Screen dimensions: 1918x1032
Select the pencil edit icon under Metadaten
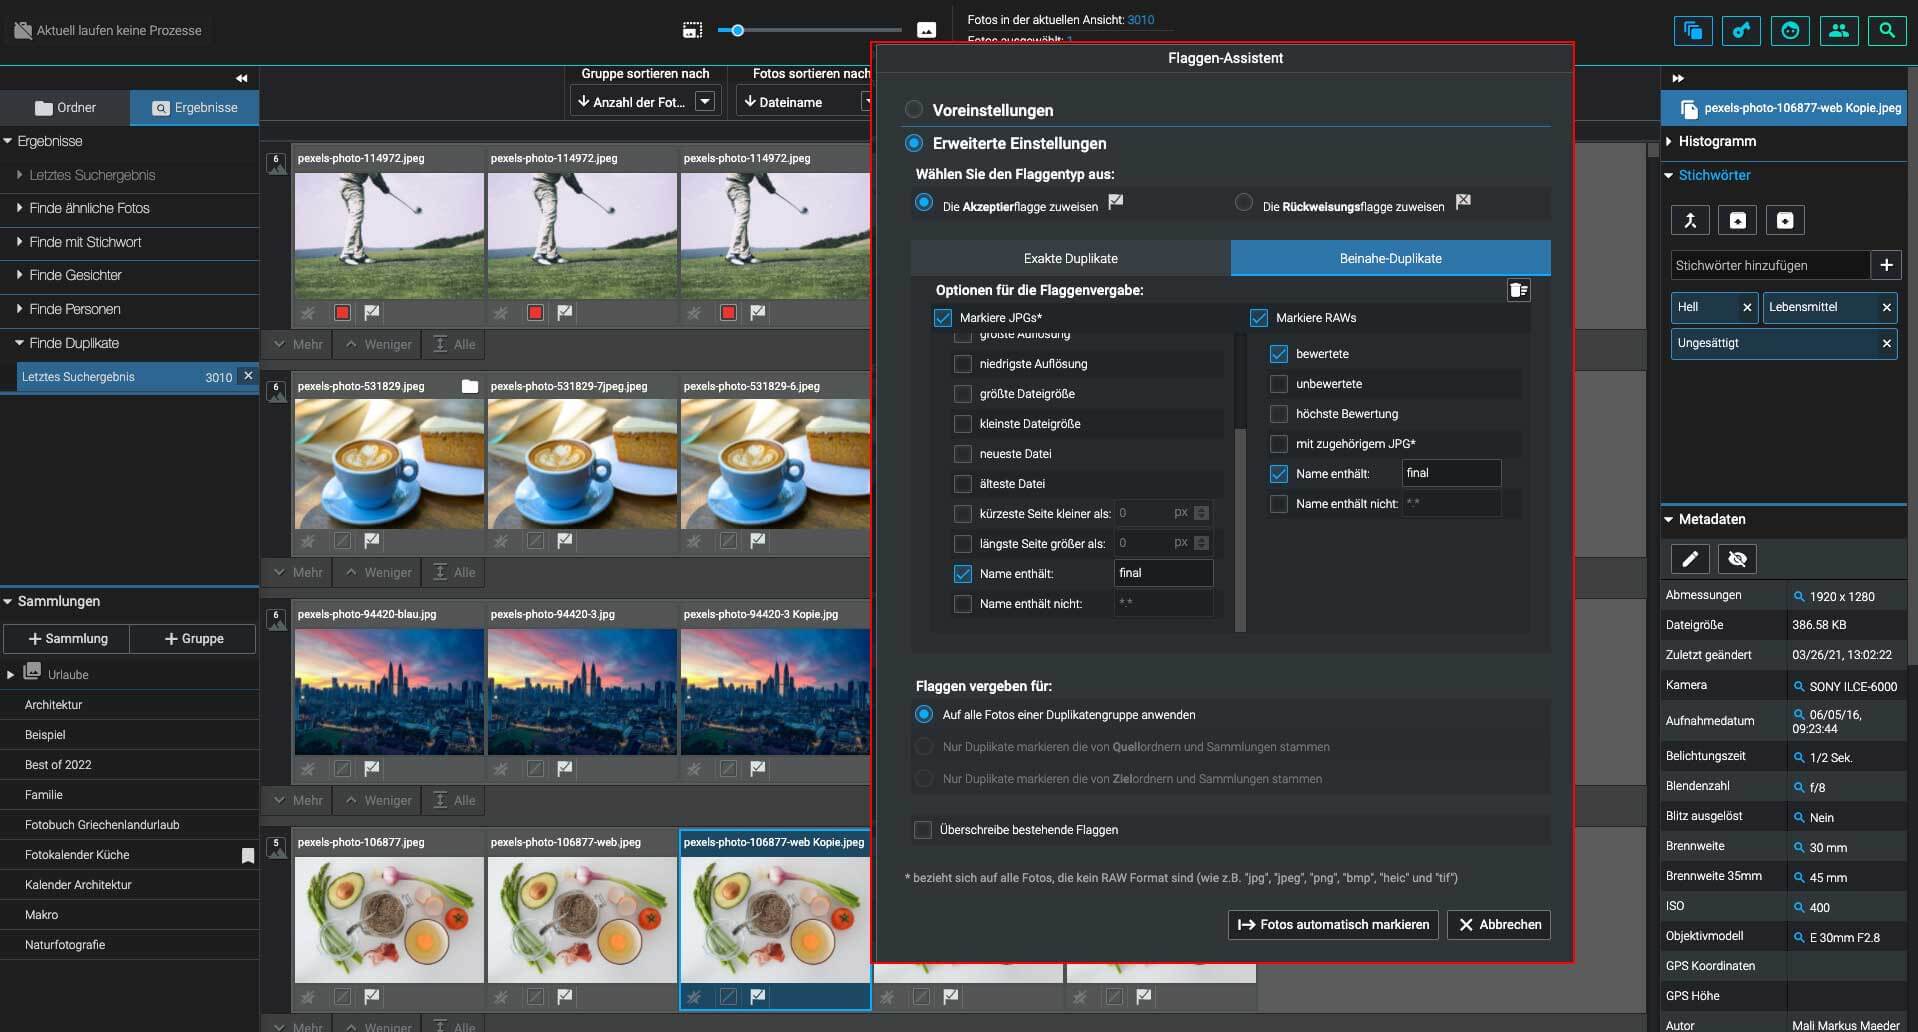pyautogui.click(x=1689, y=559)
